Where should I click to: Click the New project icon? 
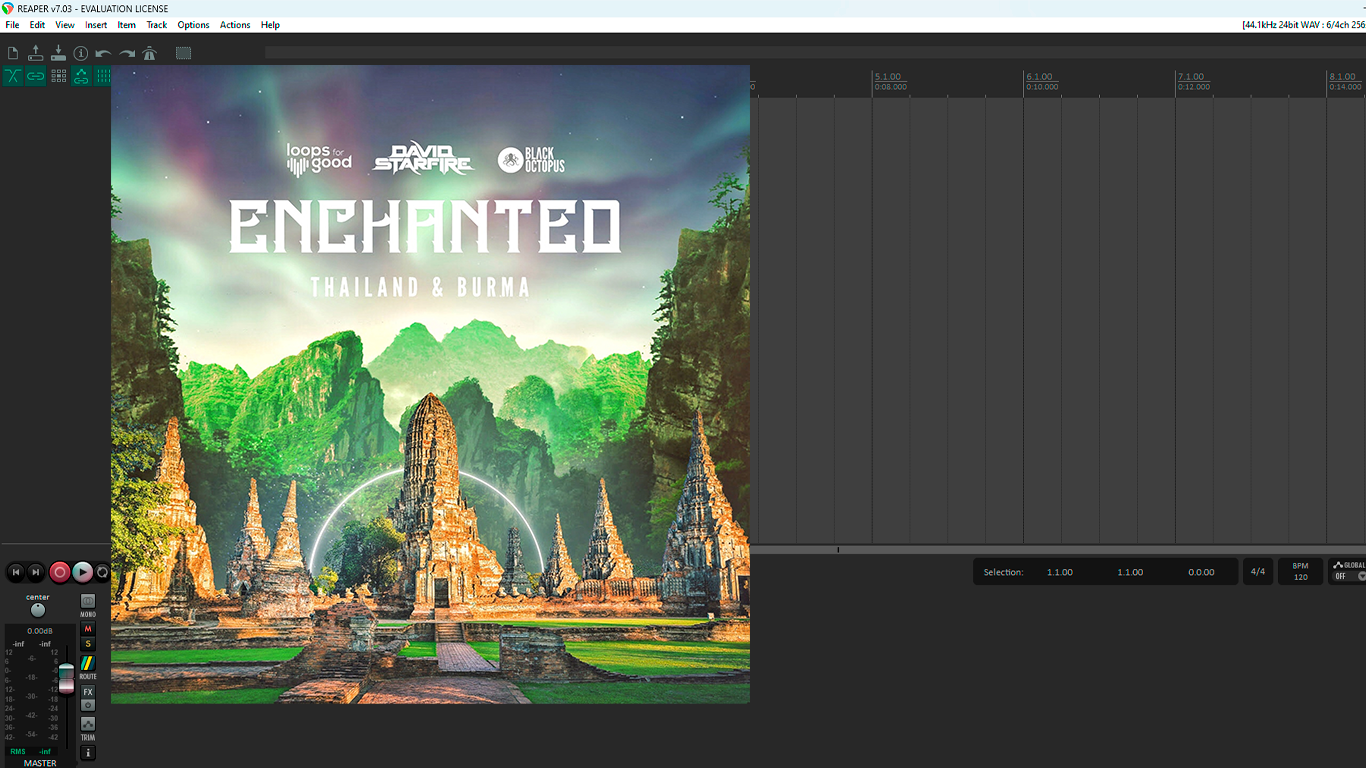click(x=13, y=54)
